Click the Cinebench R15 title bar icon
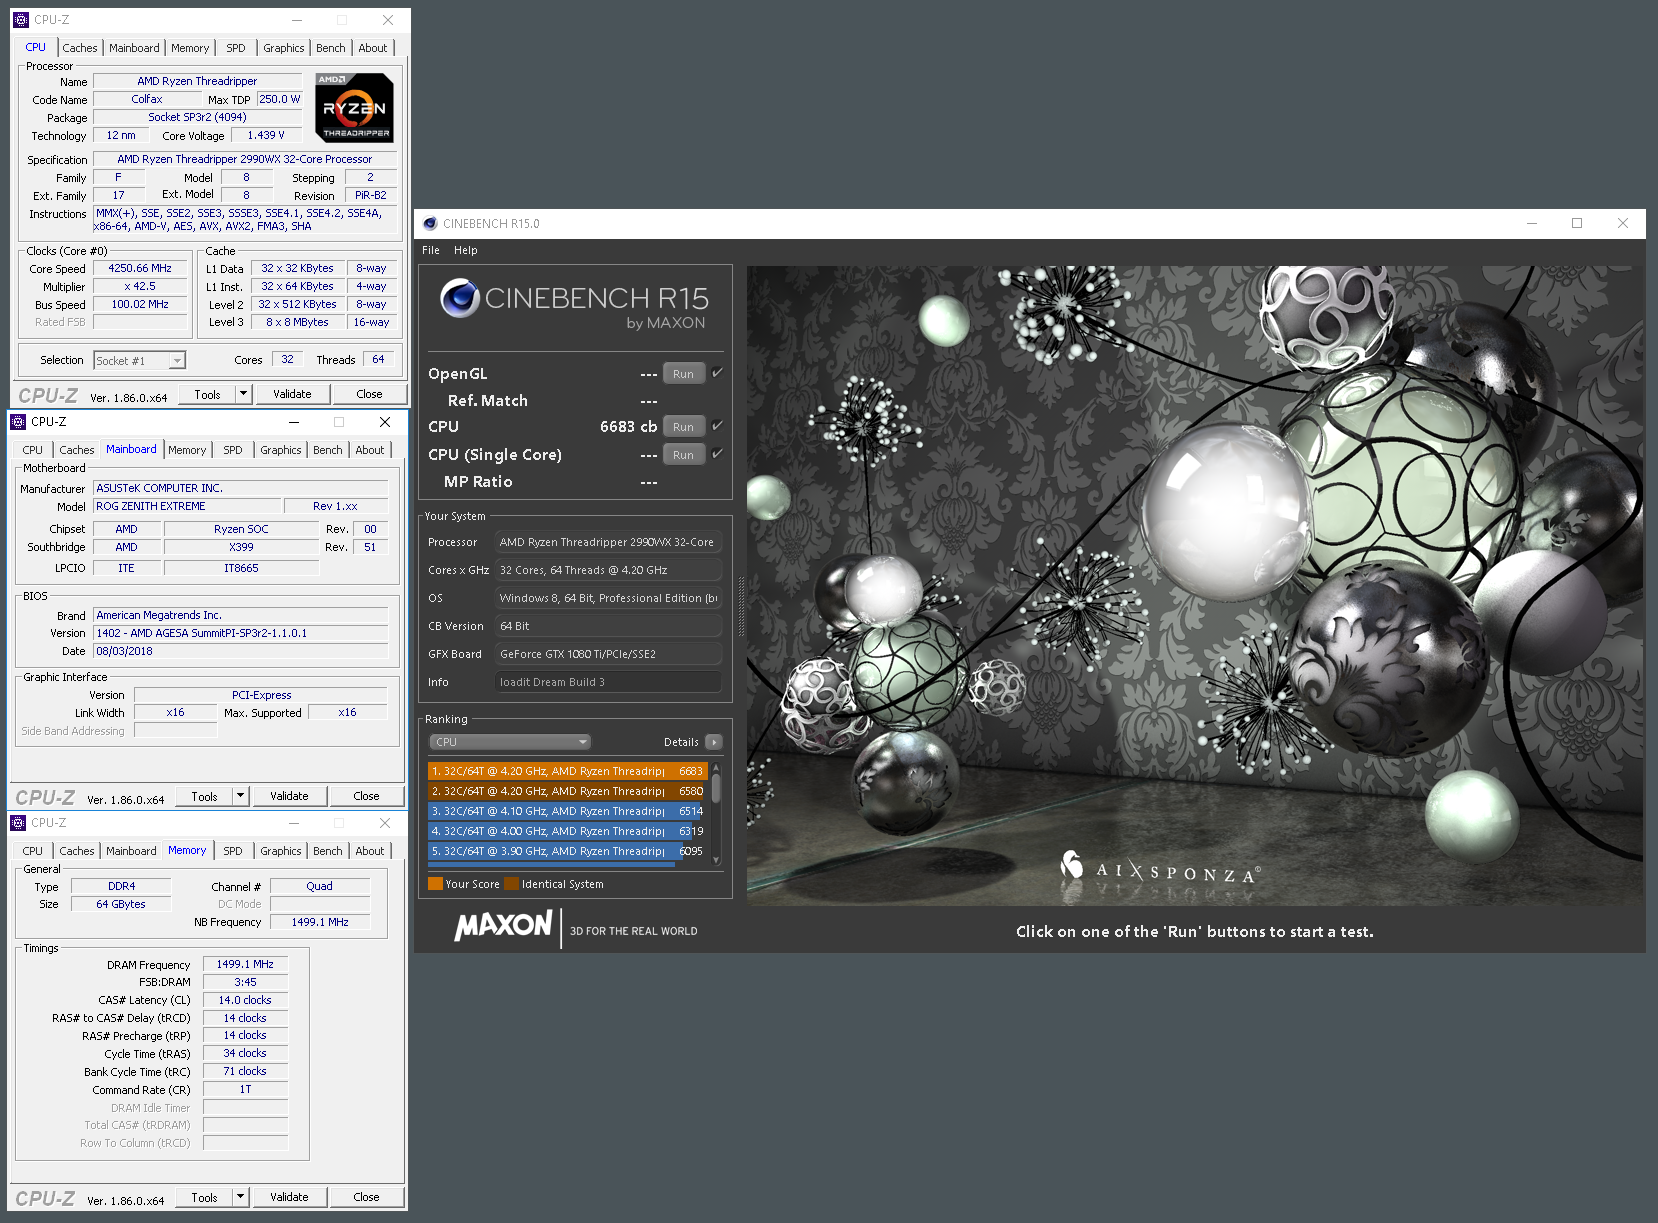1658x1223 pixels. point(430,224)
